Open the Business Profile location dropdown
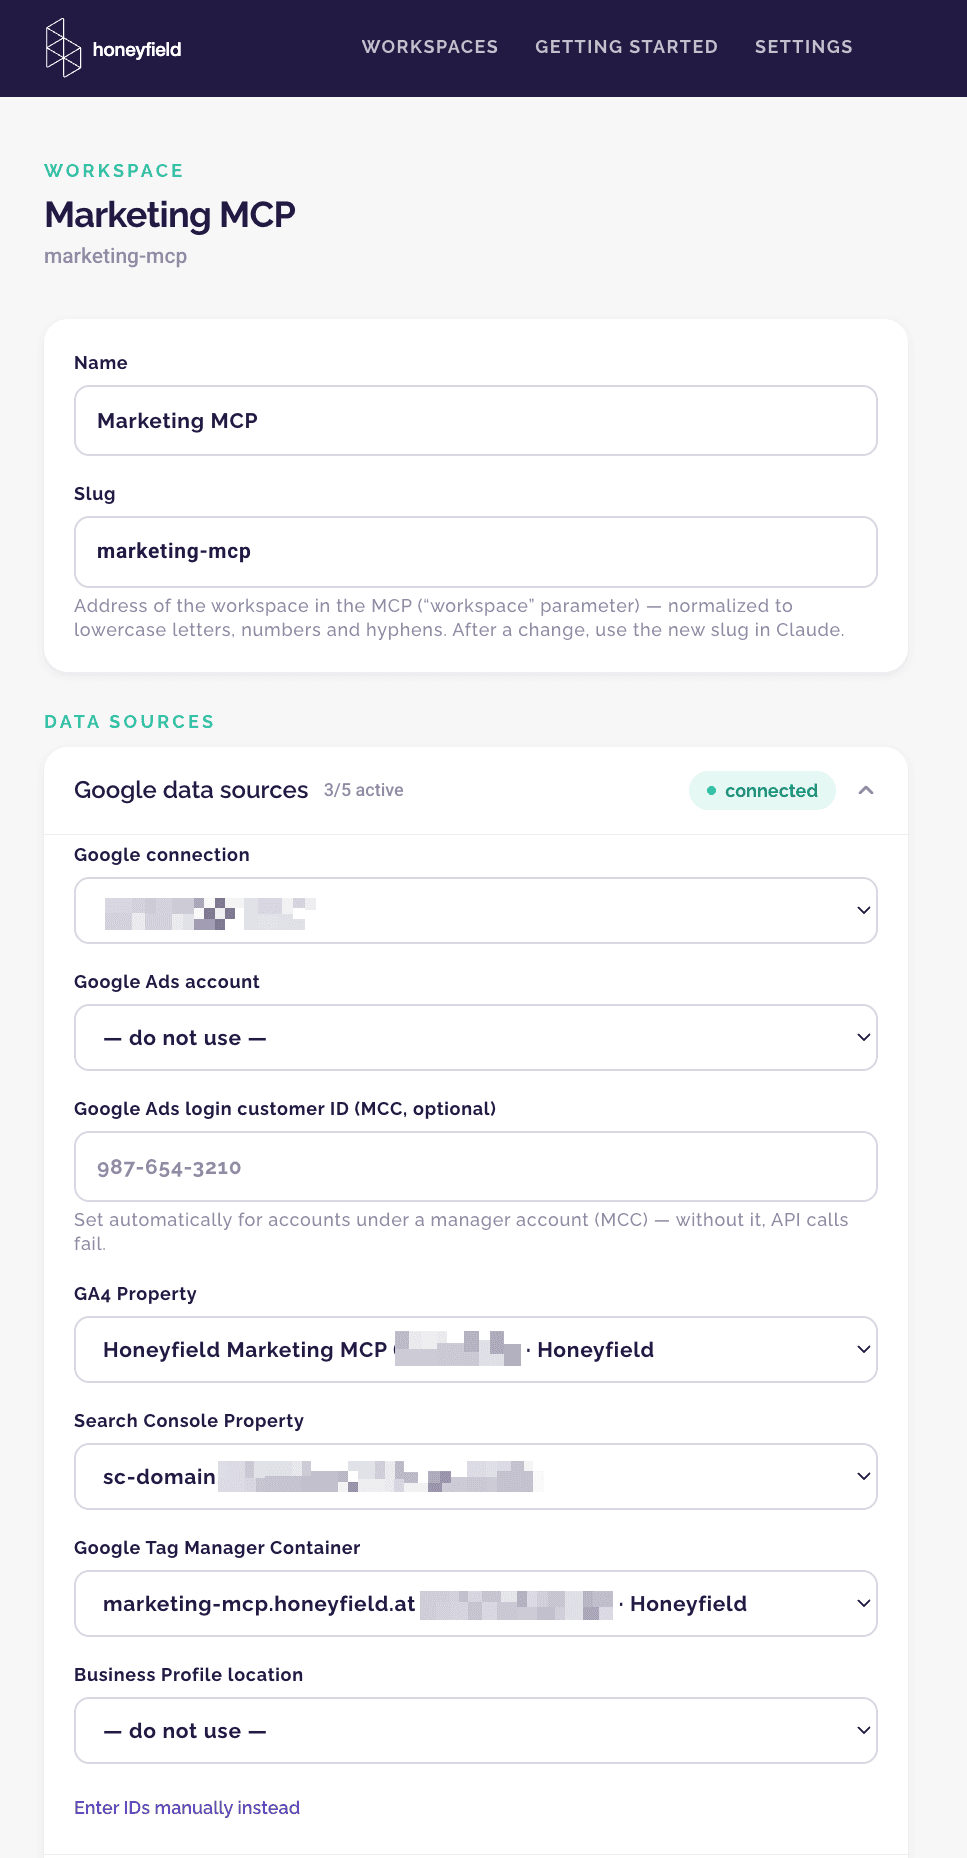Viewport: 967px width, 1858px height. (x=476, y=1731)
